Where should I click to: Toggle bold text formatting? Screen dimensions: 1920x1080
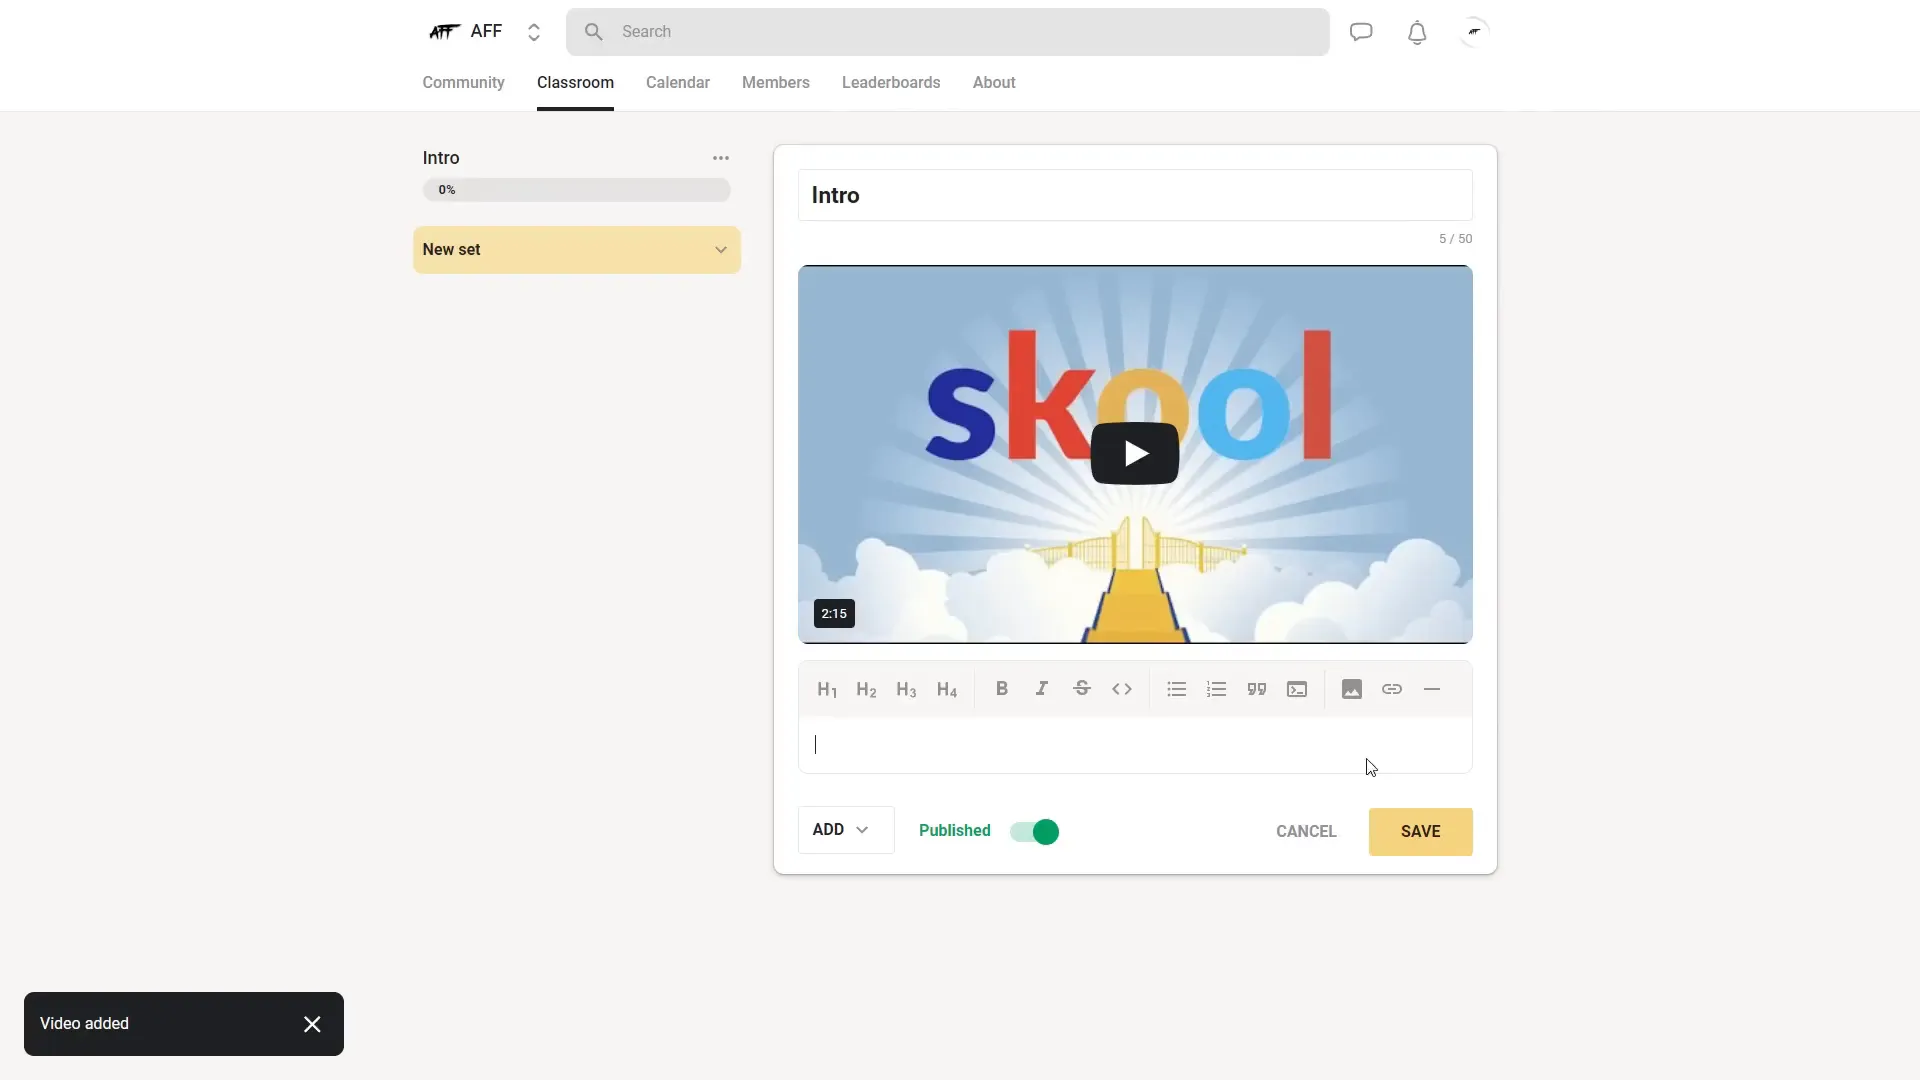(x=1002, y=689)
